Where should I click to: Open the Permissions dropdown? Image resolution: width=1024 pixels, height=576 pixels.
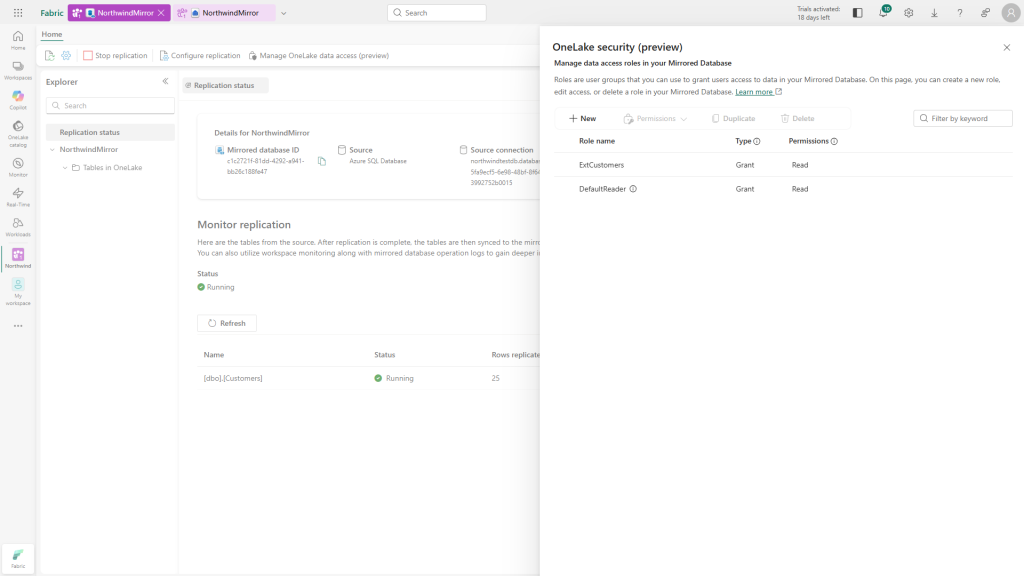point(655,117)
